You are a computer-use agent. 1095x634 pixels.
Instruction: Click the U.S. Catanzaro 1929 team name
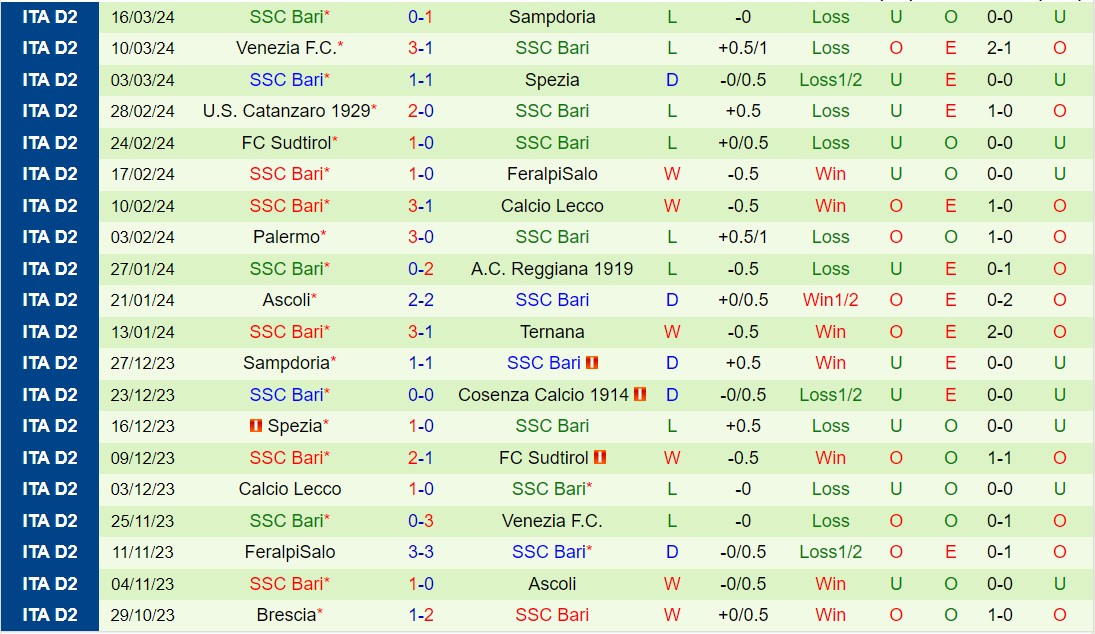(x=286, y=111)
